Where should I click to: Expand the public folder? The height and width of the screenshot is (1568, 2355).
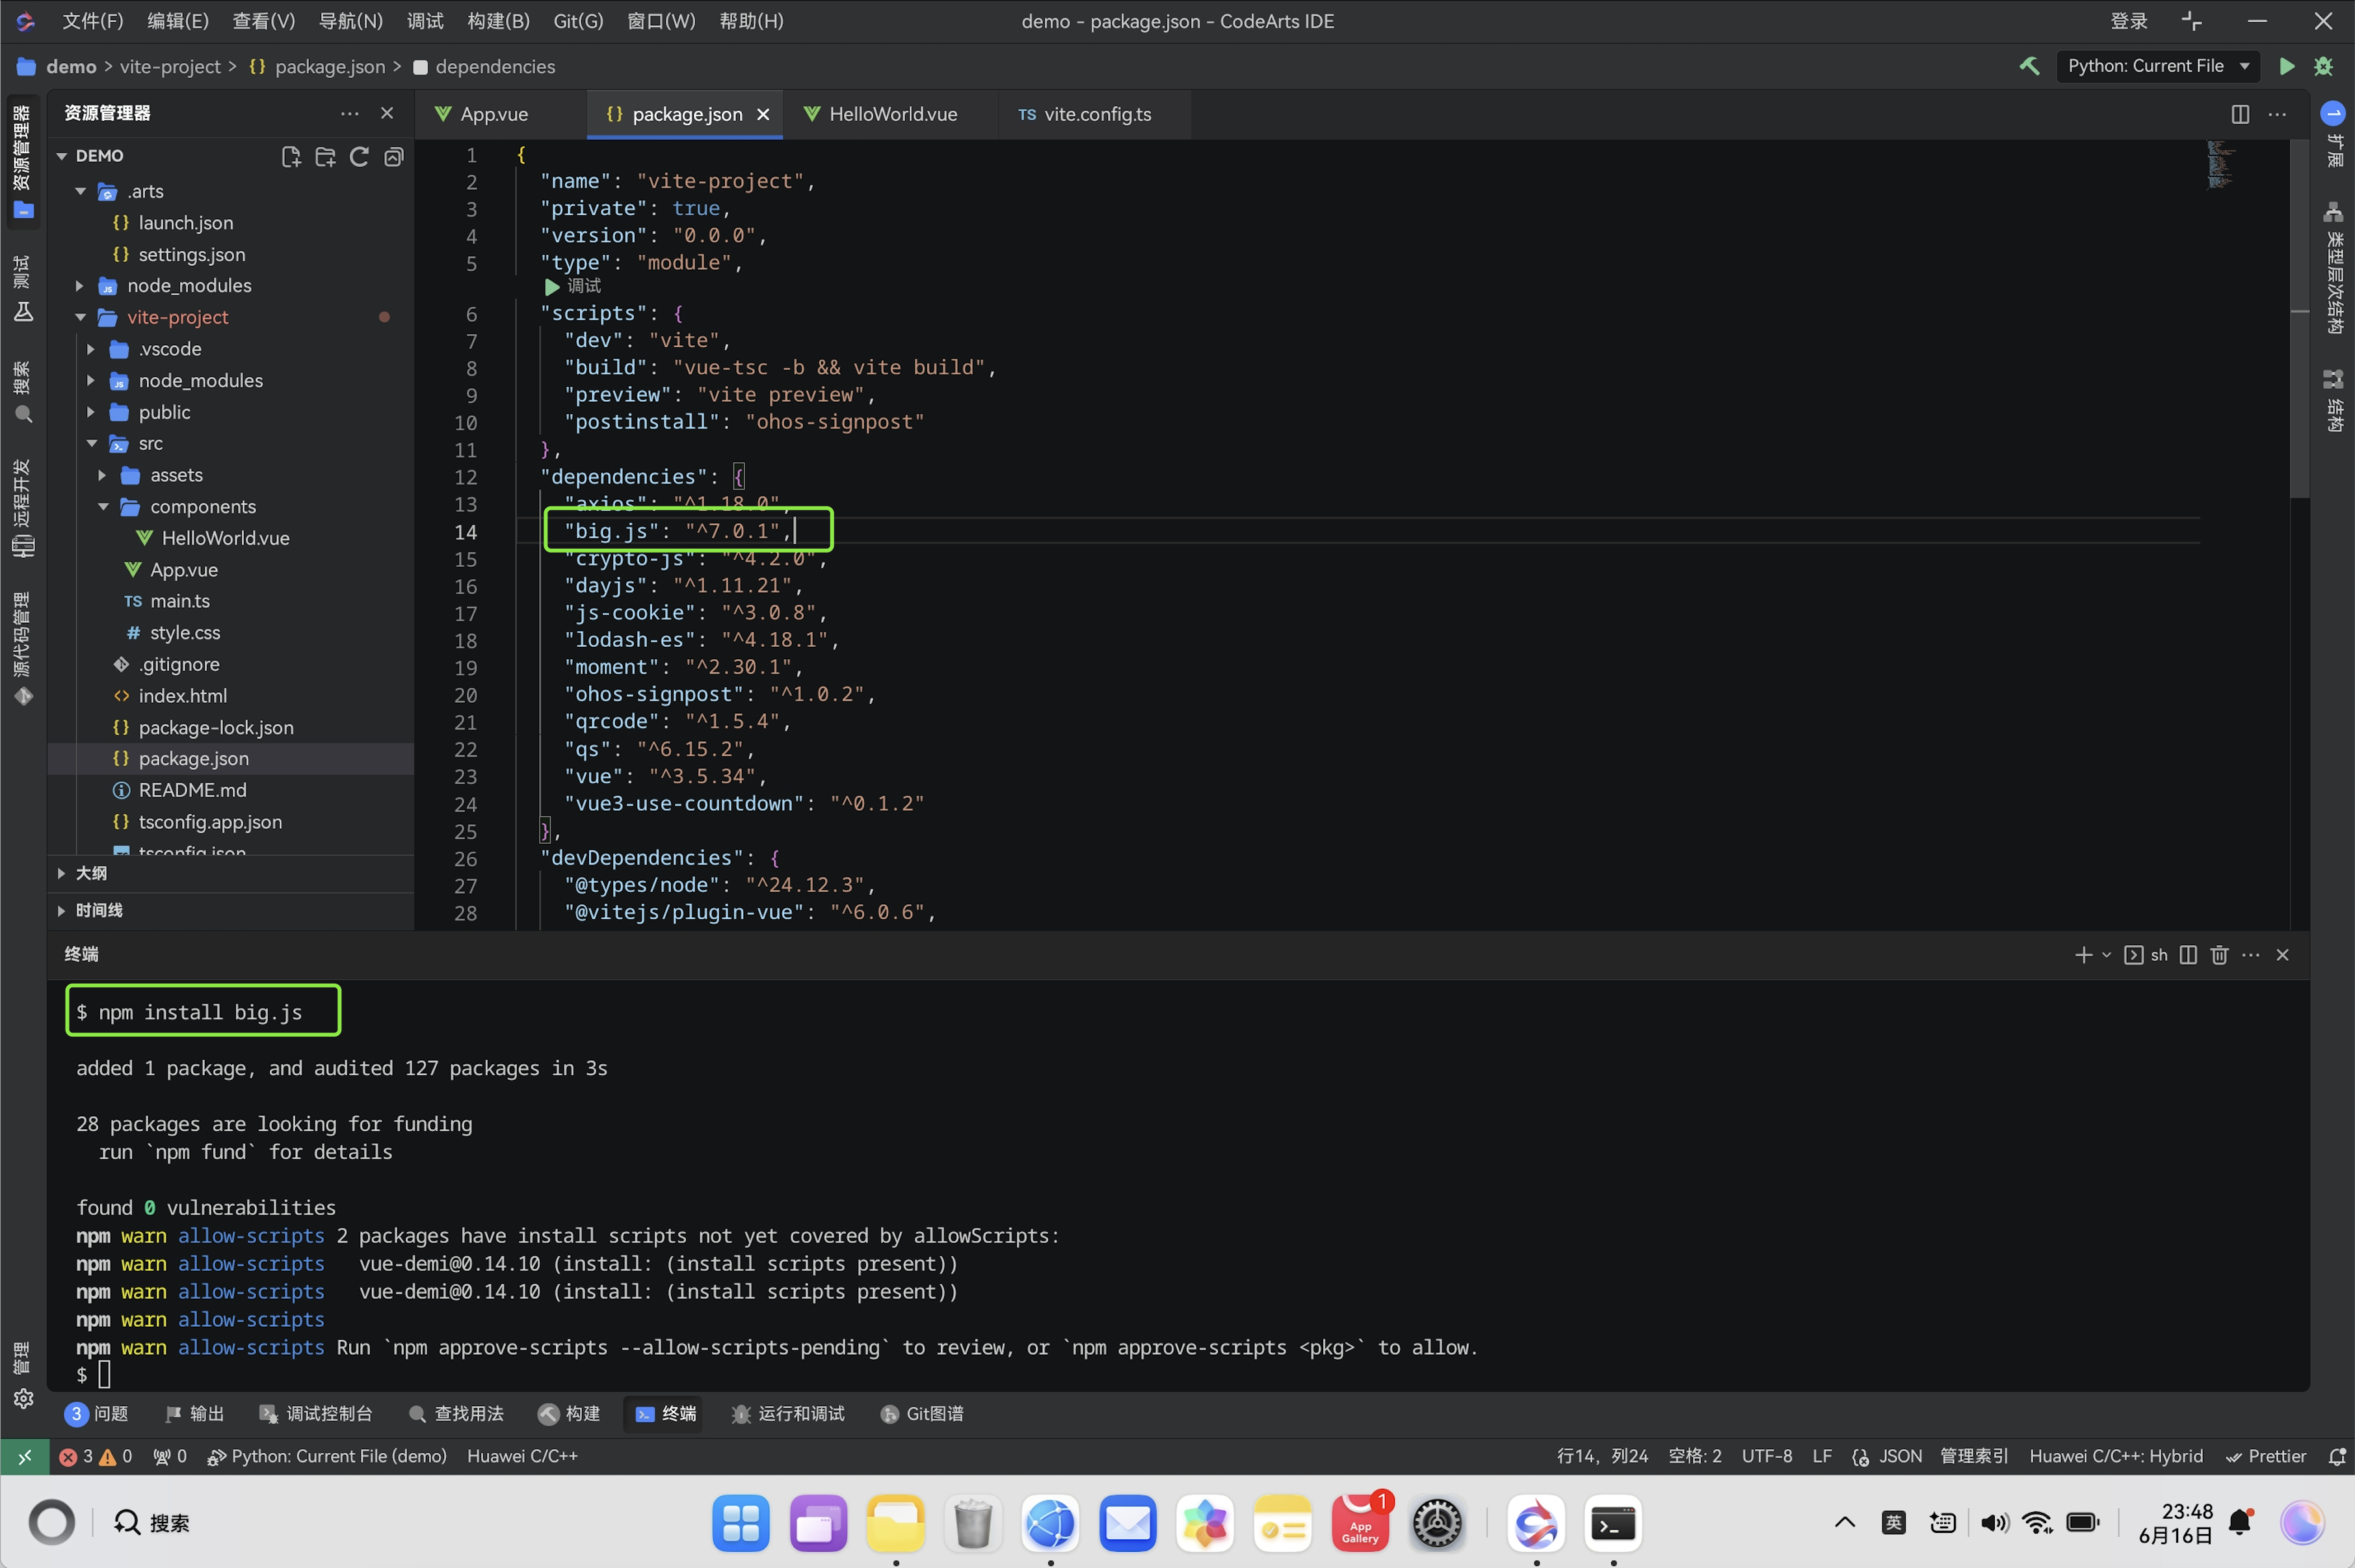click(x=92, y=412)
